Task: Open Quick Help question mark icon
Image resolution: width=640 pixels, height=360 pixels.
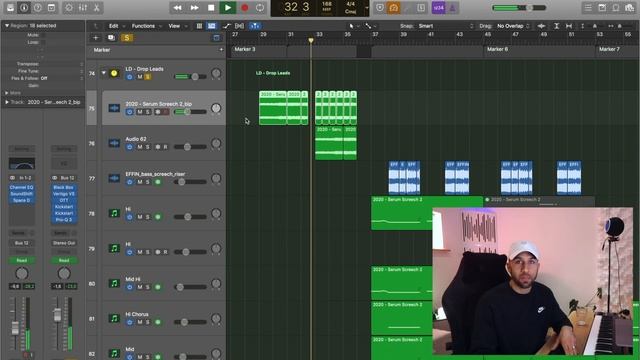Action: click(x=38, y=8)
